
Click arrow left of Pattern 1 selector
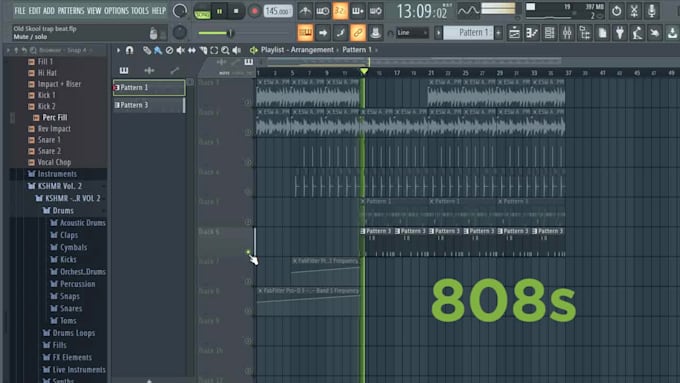(x=438, y=33)
